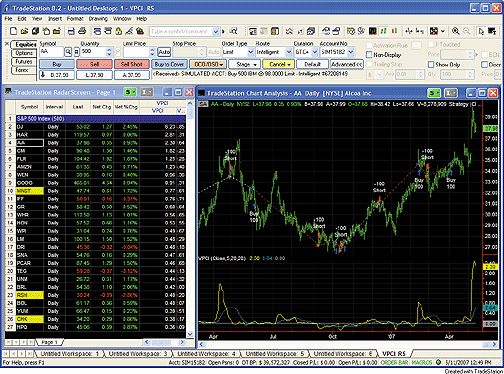The height and width of the screenshot is (374, 504).
Task: Open the OCO/OSO dropdown button
Action: pos(207,64)
